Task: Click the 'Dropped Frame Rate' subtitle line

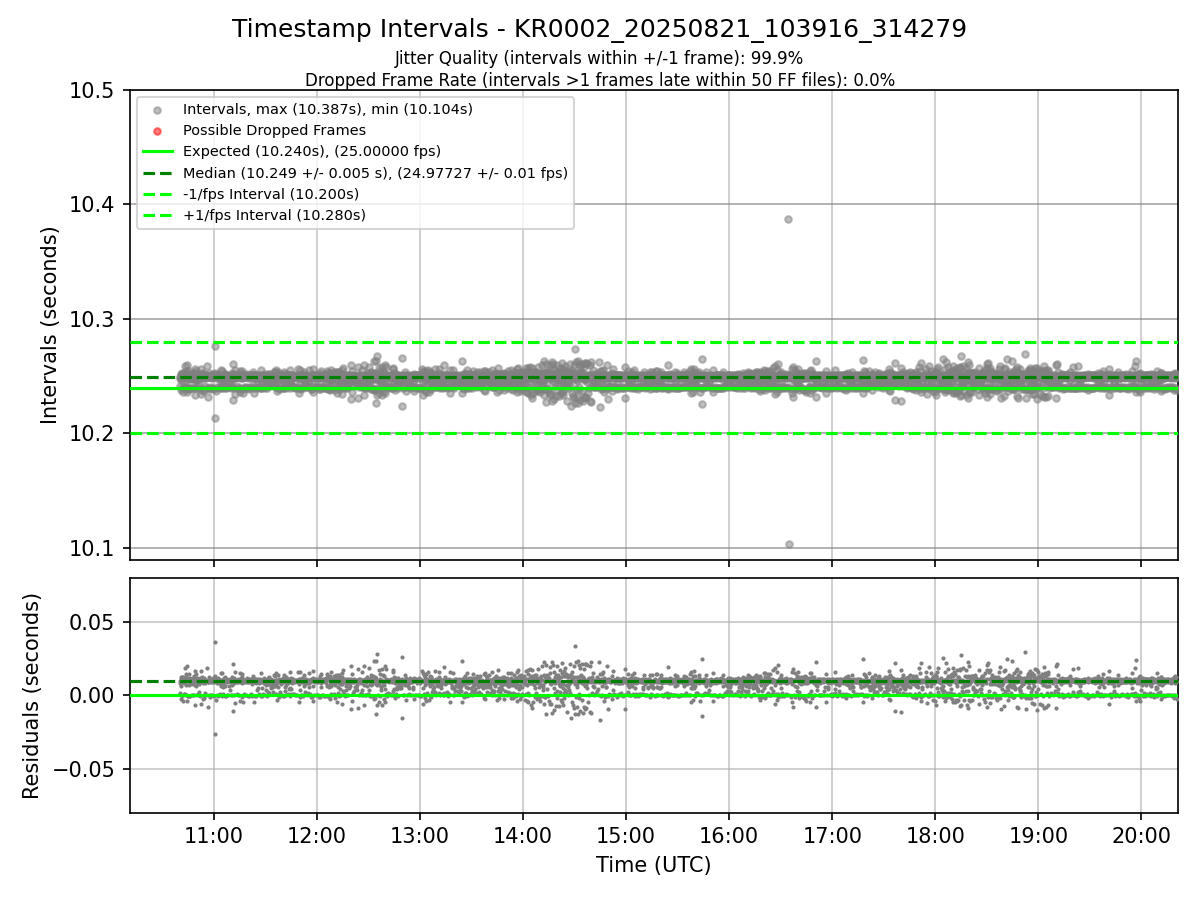Action: coord(599,79)
